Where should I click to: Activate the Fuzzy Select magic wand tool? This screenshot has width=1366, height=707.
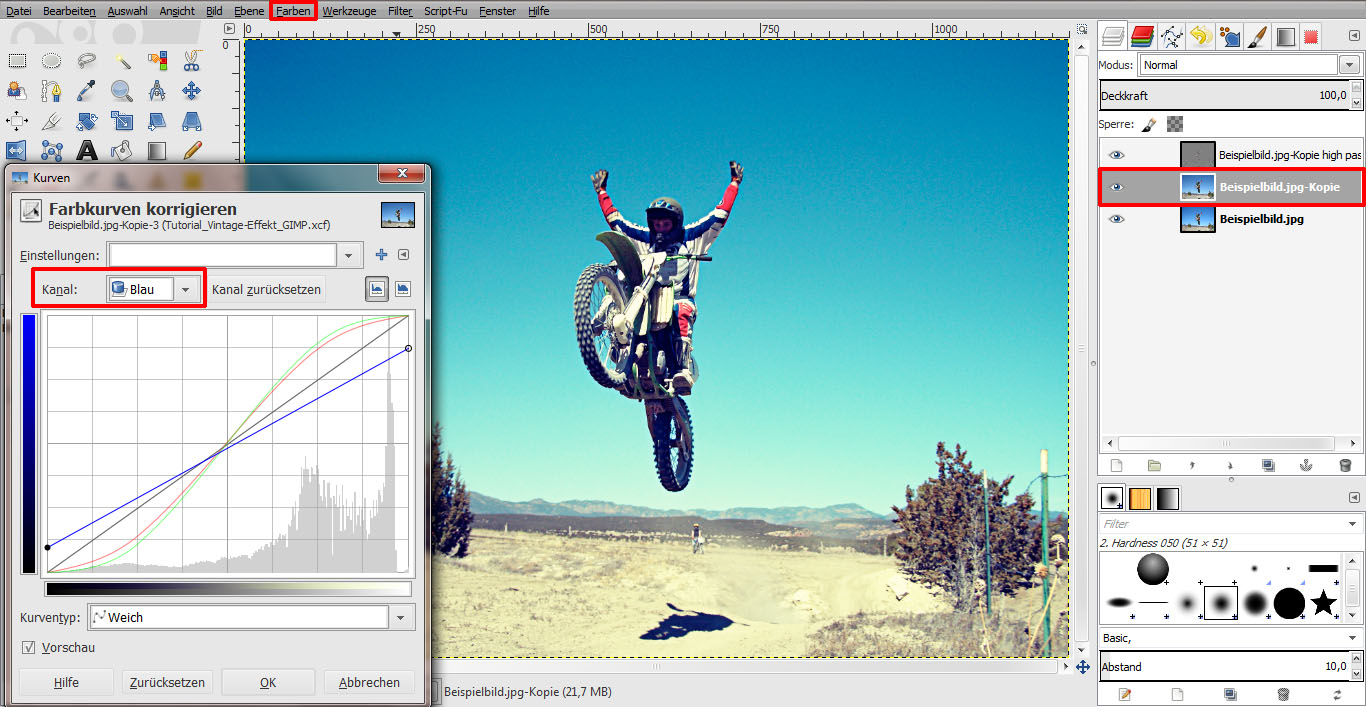pyautogui.click(x=123, y=62)
